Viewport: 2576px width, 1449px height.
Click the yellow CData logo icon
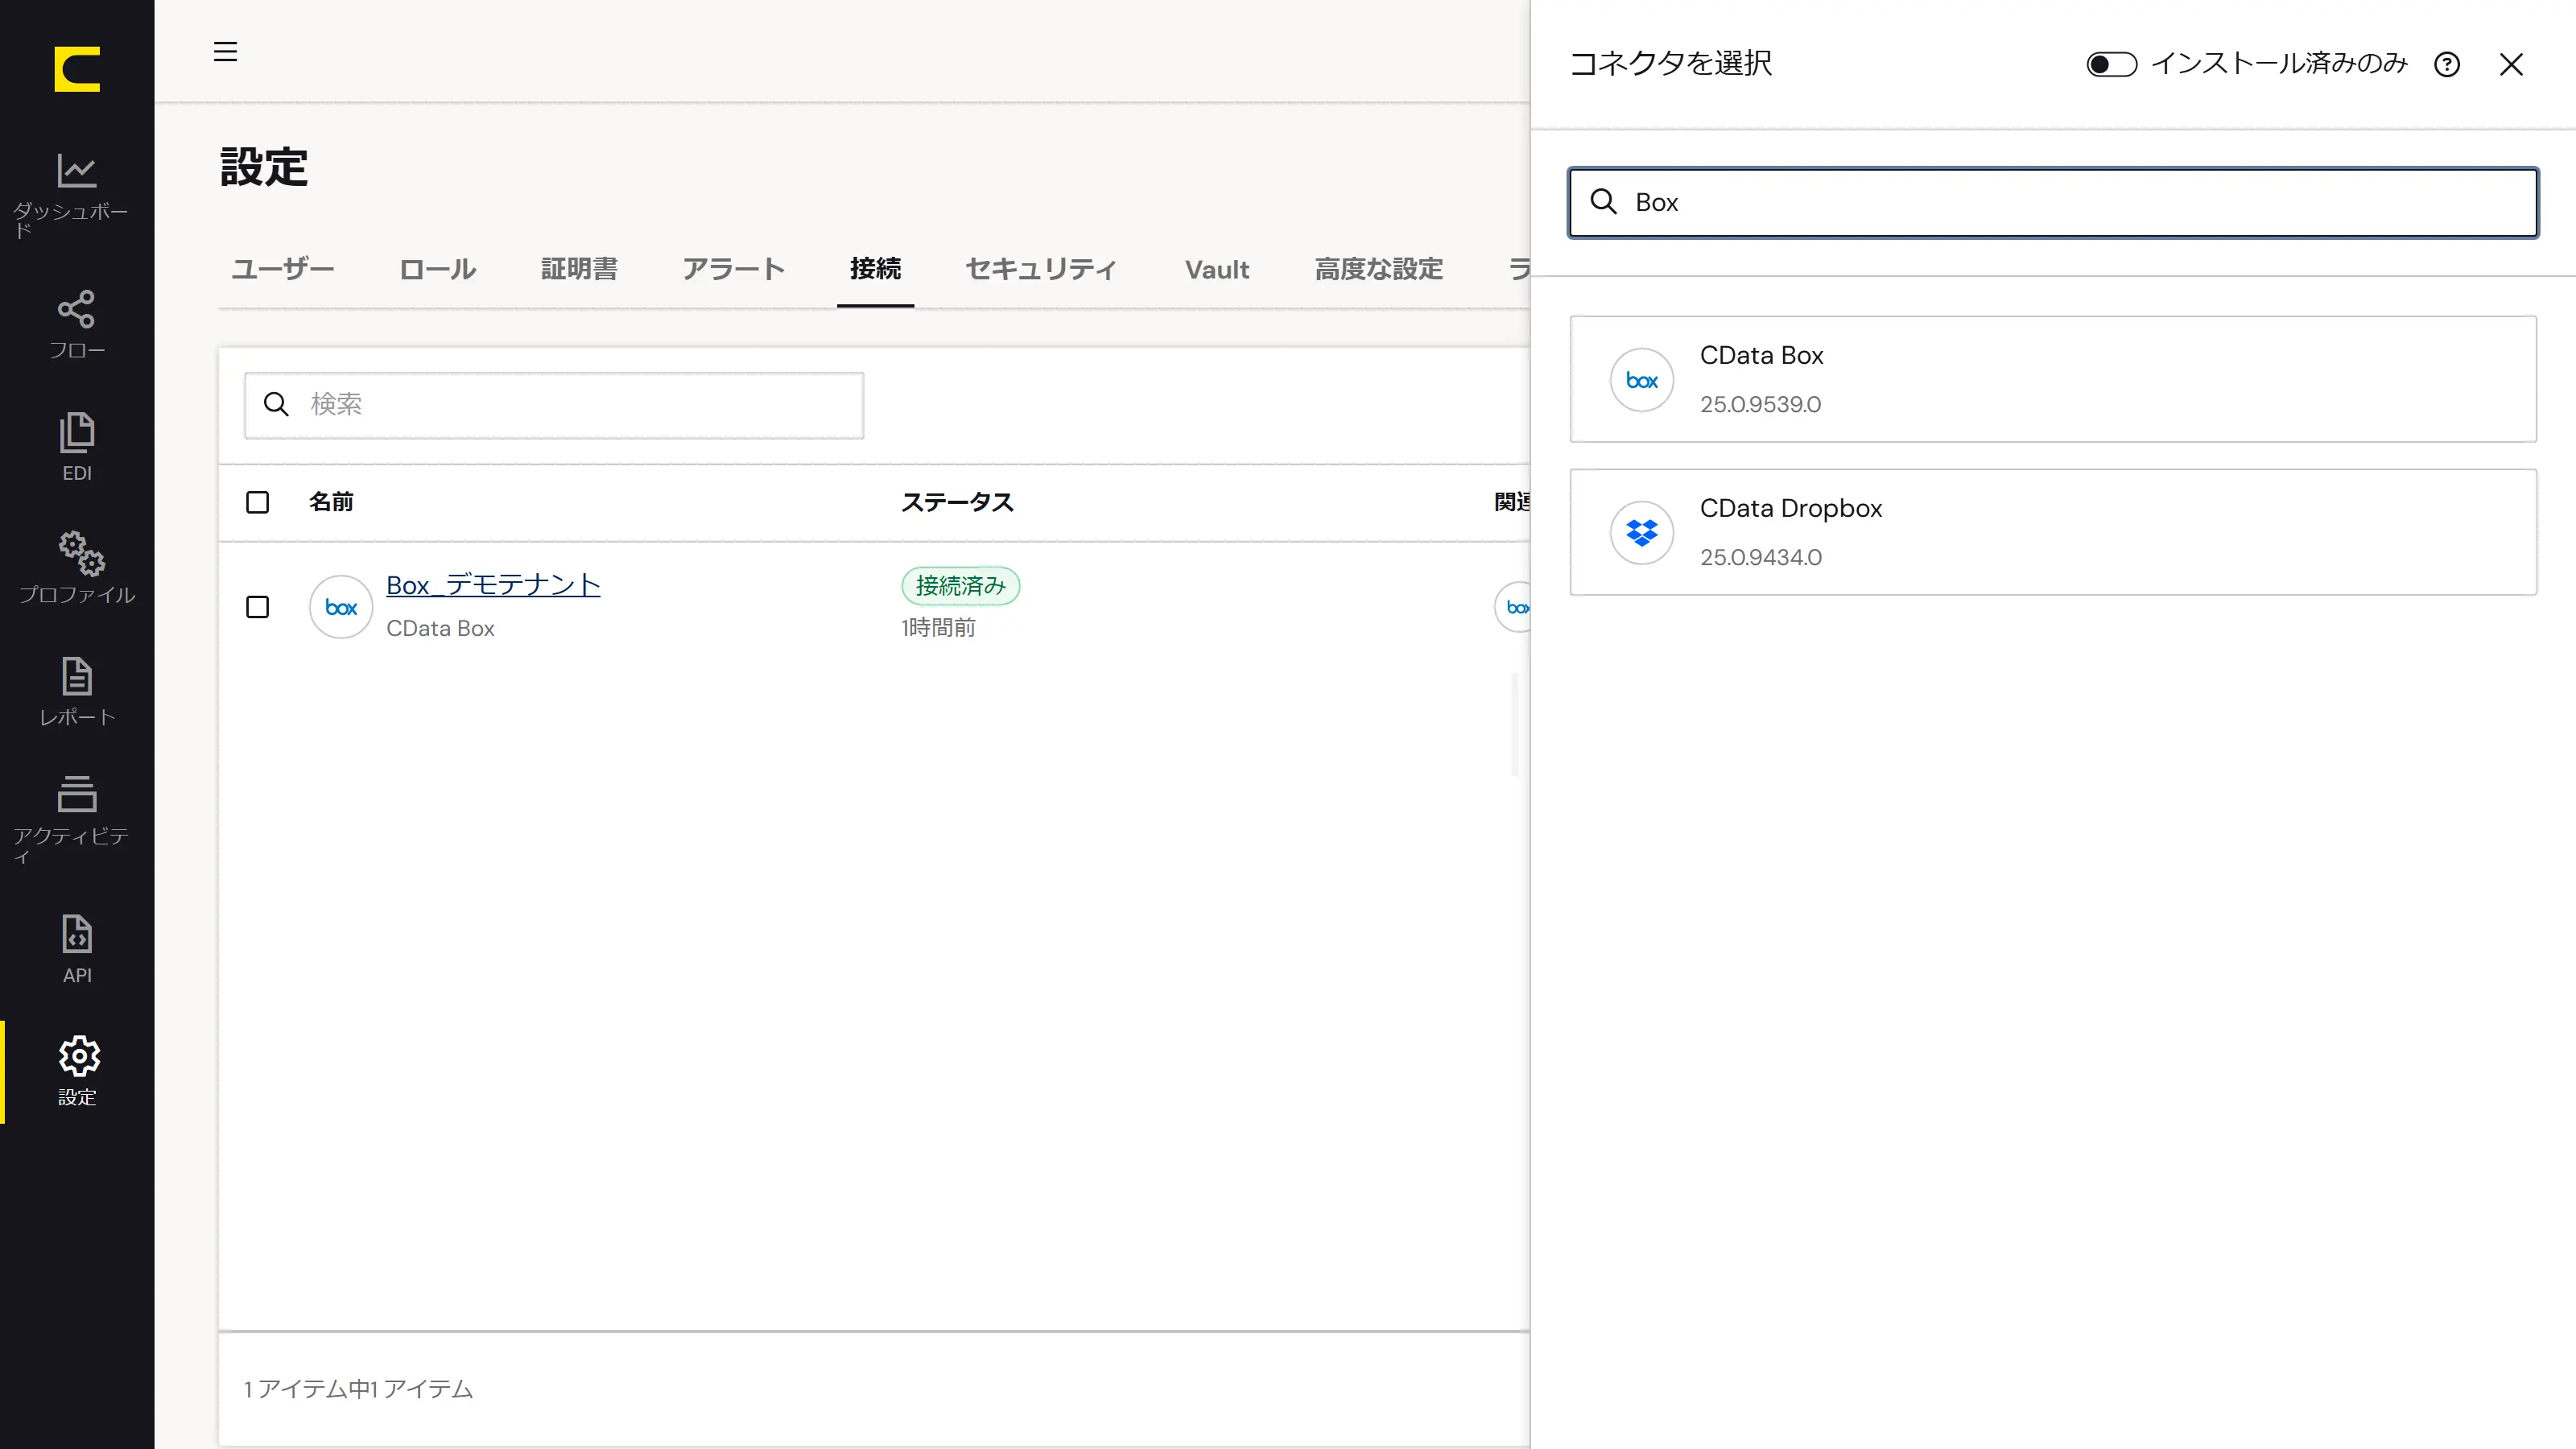[77, 69]
